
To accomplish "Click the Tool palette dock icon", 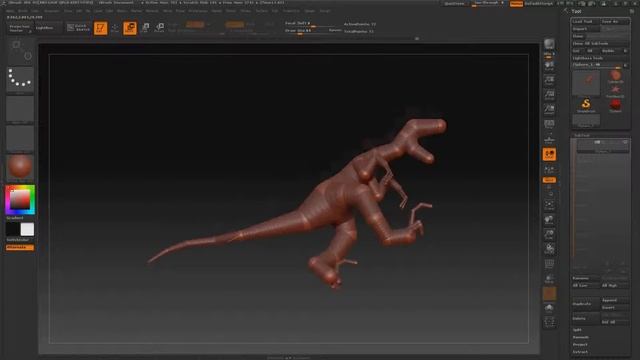I will coord(632,11).
